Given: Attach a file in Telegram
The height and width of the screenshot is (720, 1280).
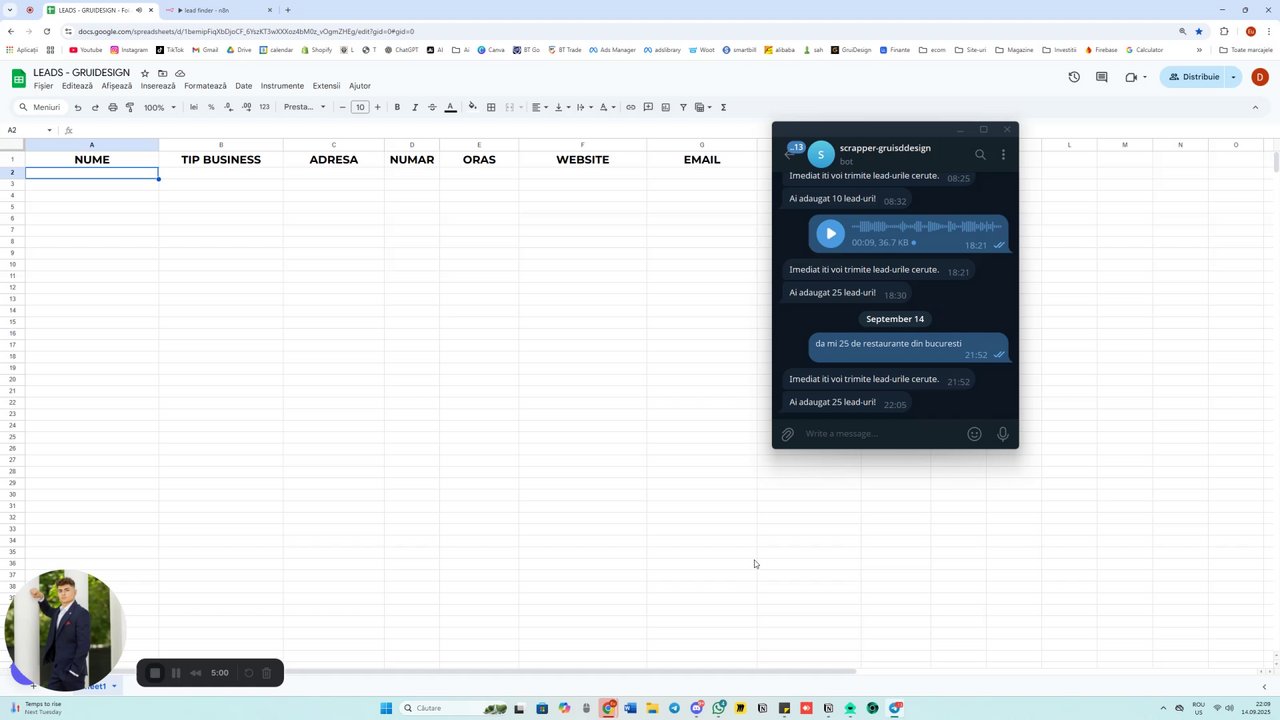Looking at the screenshot, I should [788, 434].
